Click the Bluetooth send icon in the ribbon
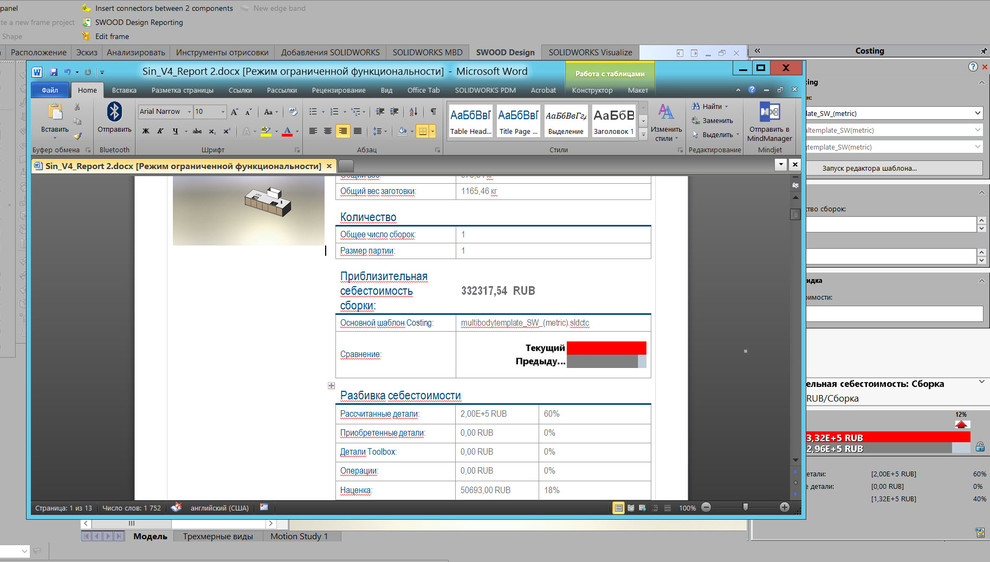The height and width of the screenshot is (562, 990). 114,111
